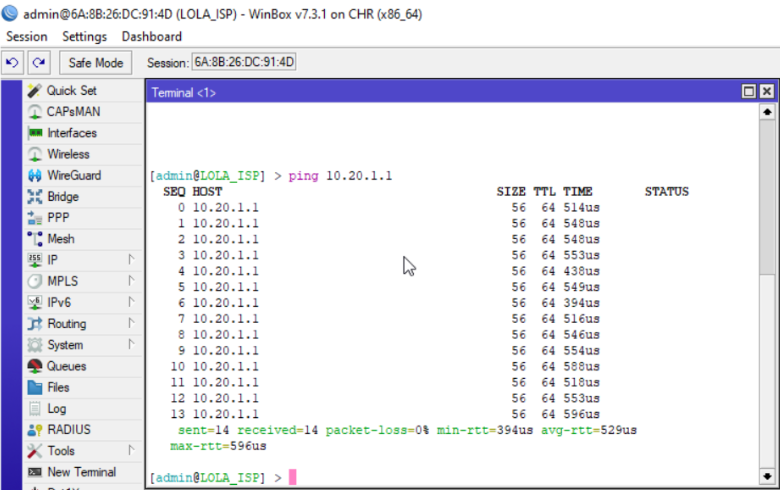Viewport: 780px width, 491px height.
Task: Open the Wireless section
Action: [68, 154]
